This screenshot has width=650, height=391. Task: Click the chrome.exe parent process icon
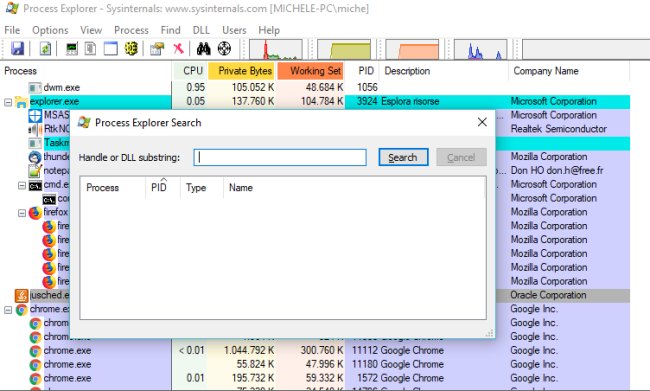pos(22,310)
